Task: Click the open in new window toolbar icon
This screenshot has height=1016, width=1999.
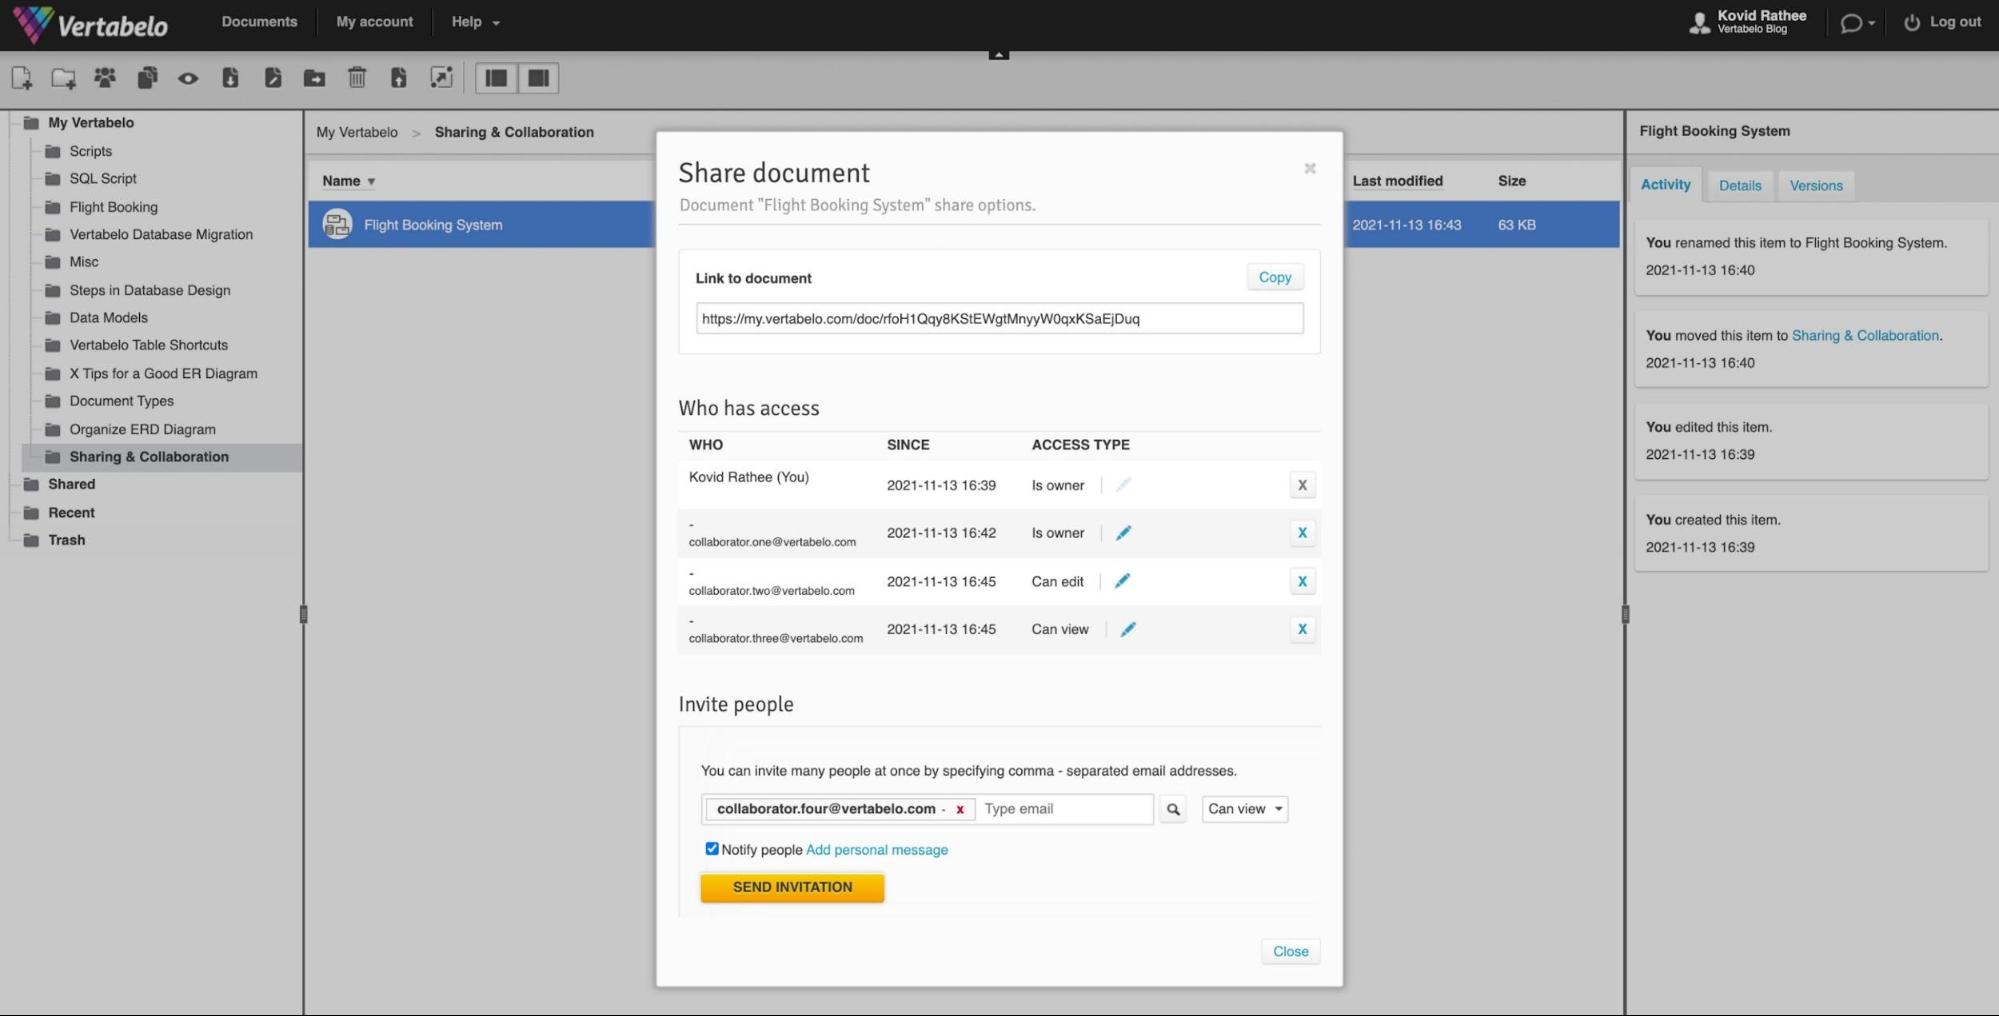Action: pos(441,77)
